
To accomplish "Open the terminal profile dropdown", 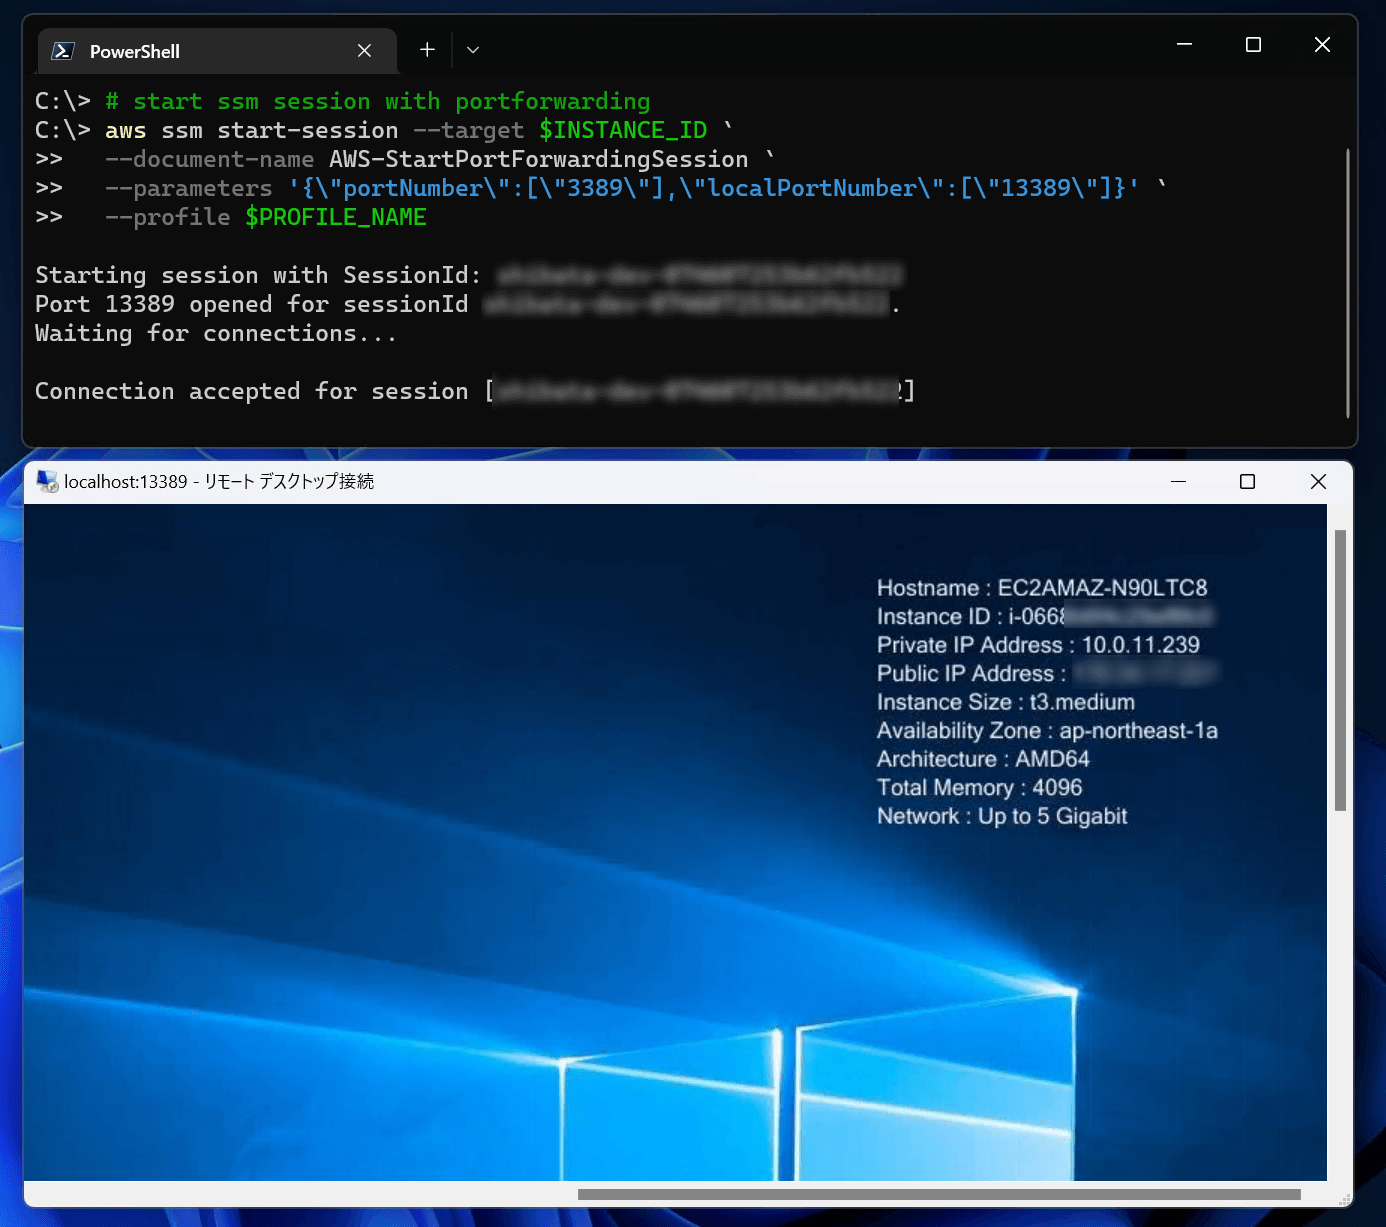I will tap(473, 50).
